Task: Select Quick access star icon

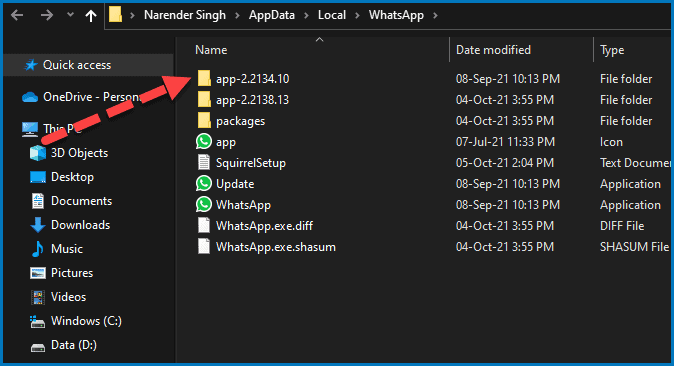Action: point(31,65)
